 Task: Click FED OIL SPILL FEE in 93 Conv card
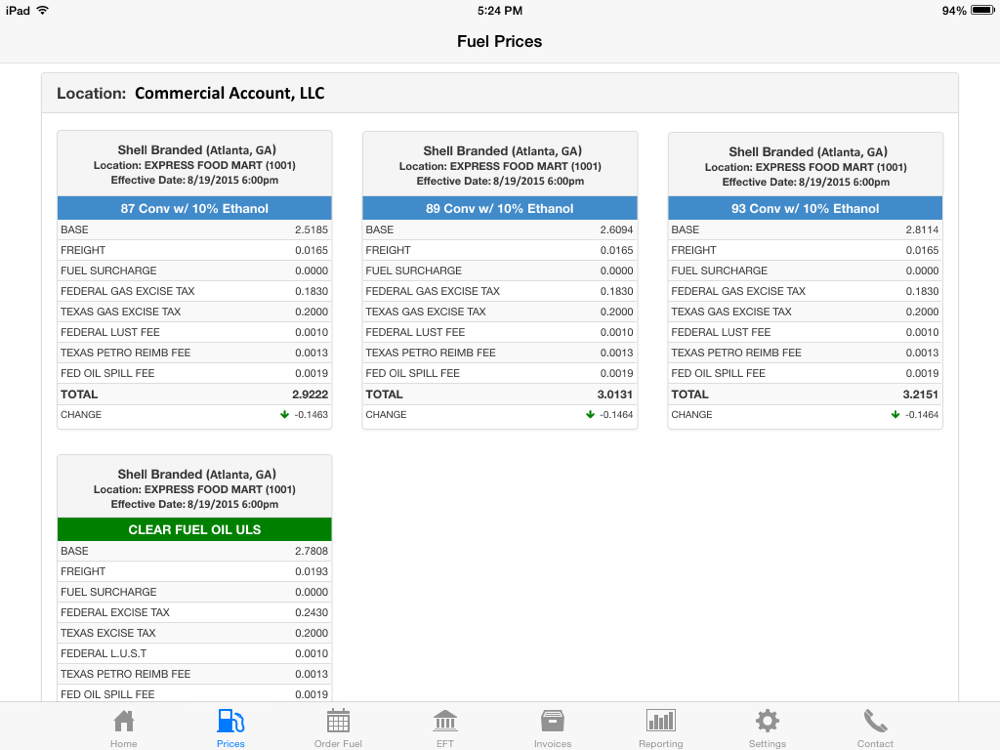(x=718, y=373)
